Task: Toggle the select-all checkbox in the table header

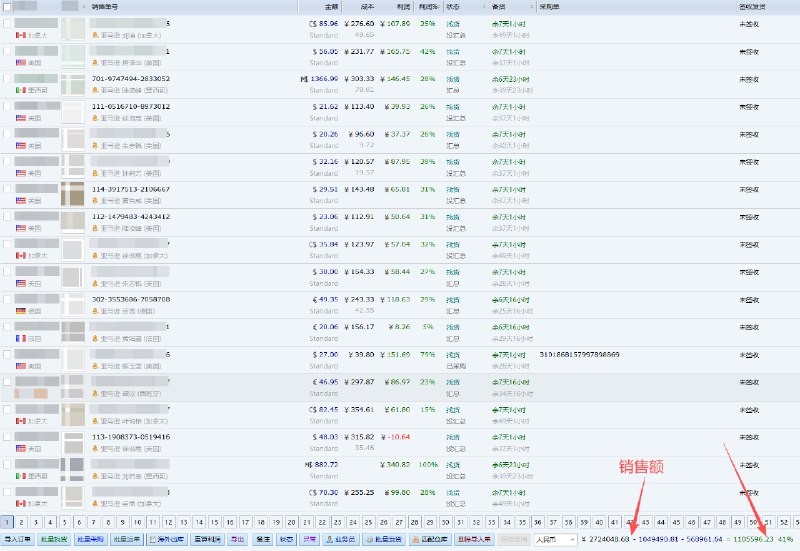Action: (8, 6)
